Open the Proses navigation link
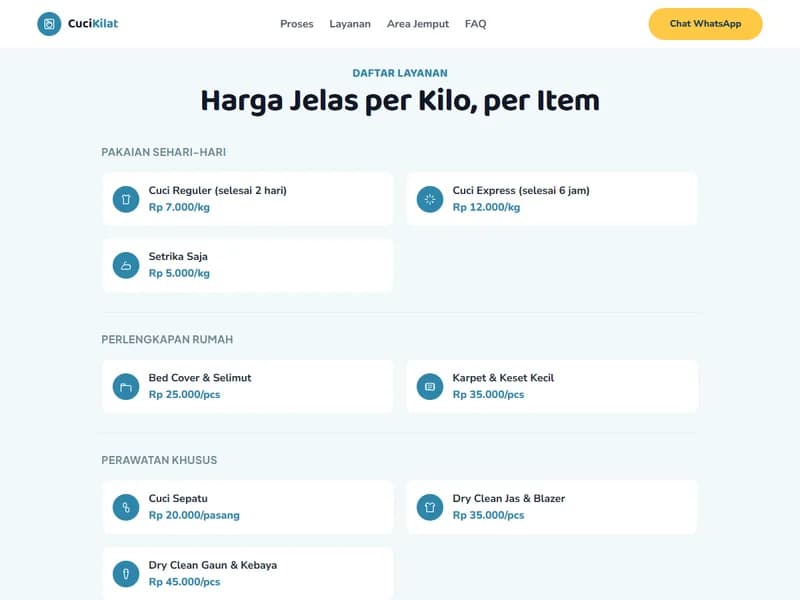This screenshot has width=800, height=600. 296,24
